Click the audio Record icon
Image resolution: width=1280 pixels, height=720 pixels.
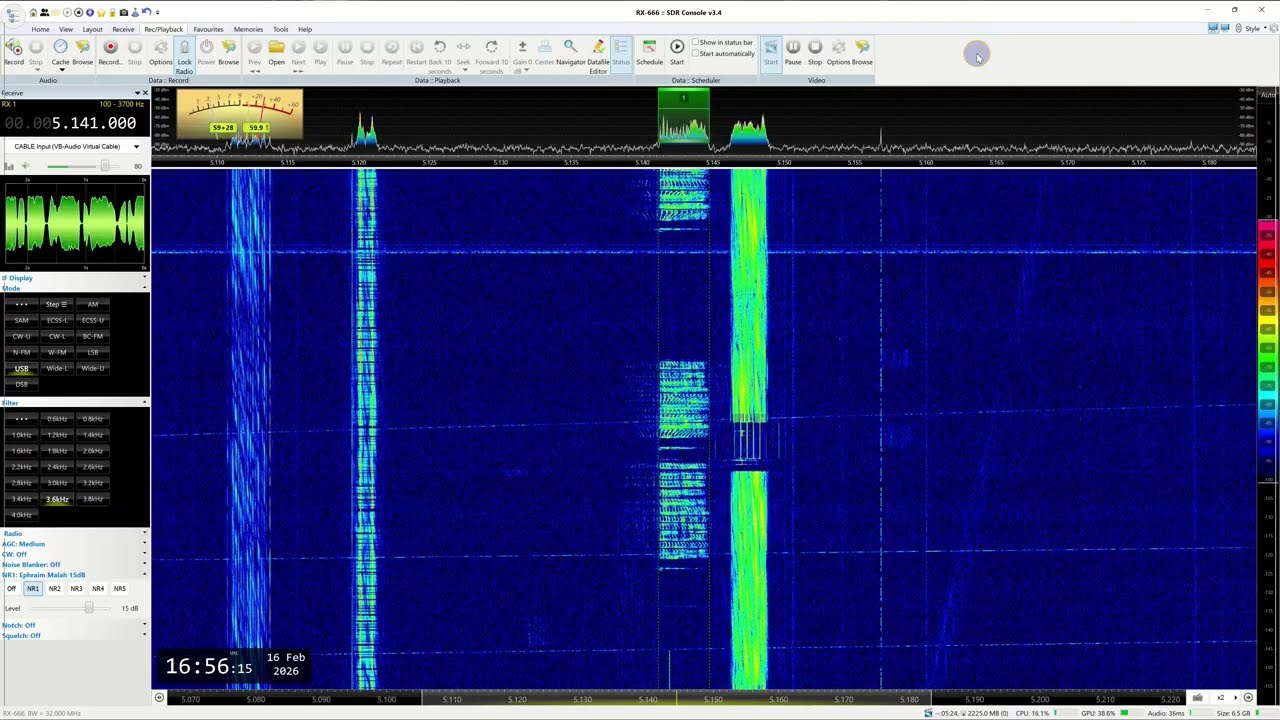pyautogui.click(x=14, y=52)
